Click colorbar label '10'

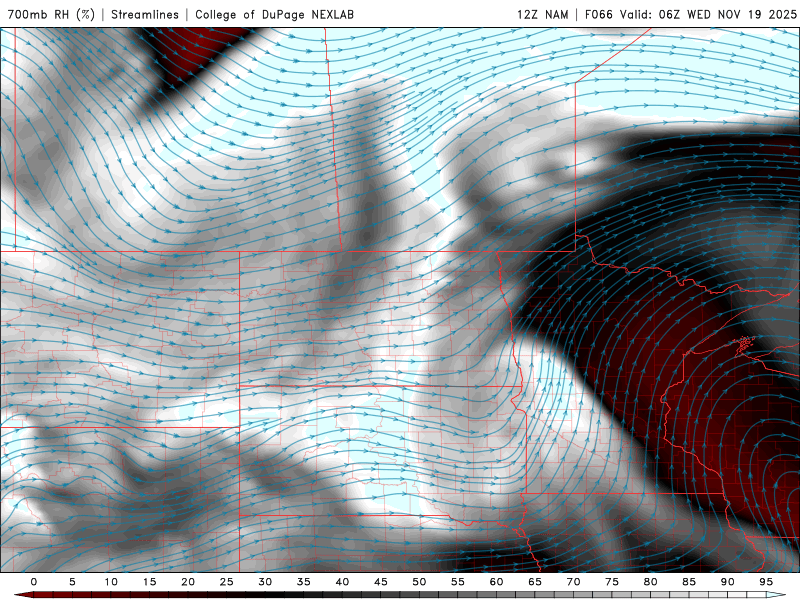[111, 582]
